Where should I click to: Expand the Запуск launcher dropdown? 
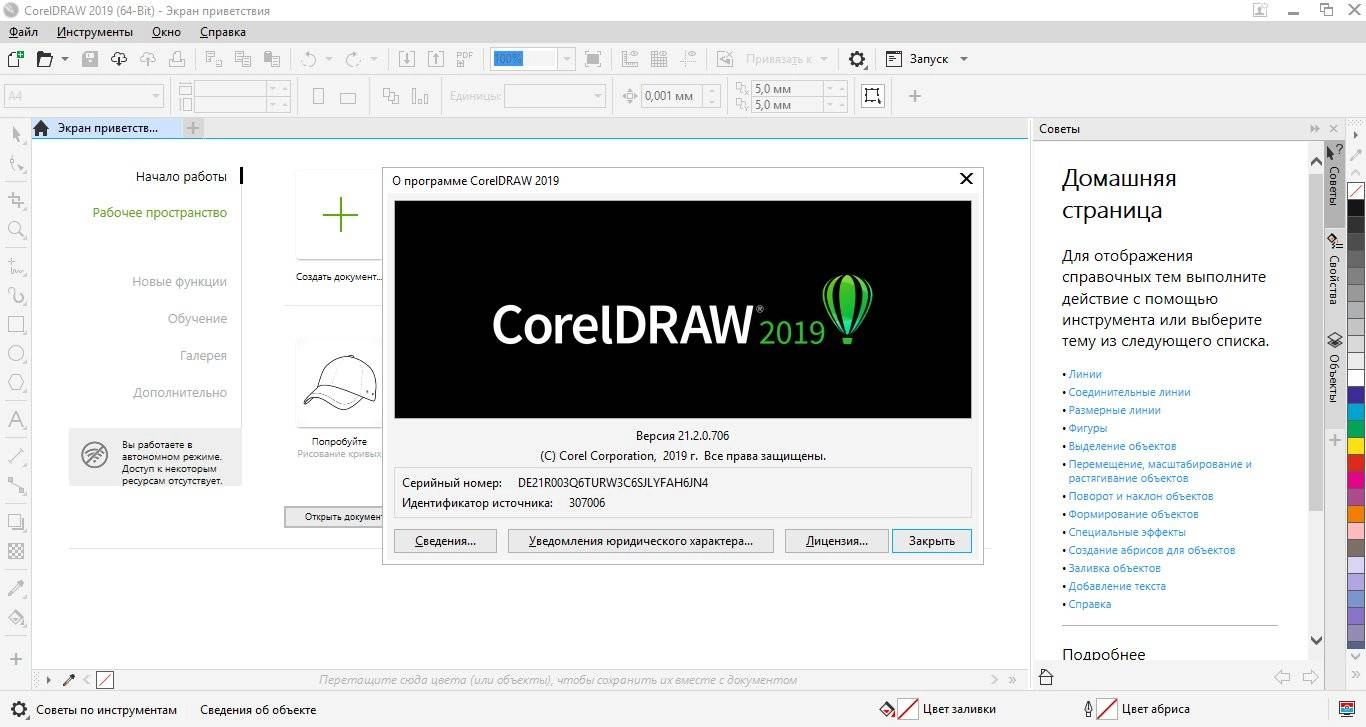coord(964,59)
